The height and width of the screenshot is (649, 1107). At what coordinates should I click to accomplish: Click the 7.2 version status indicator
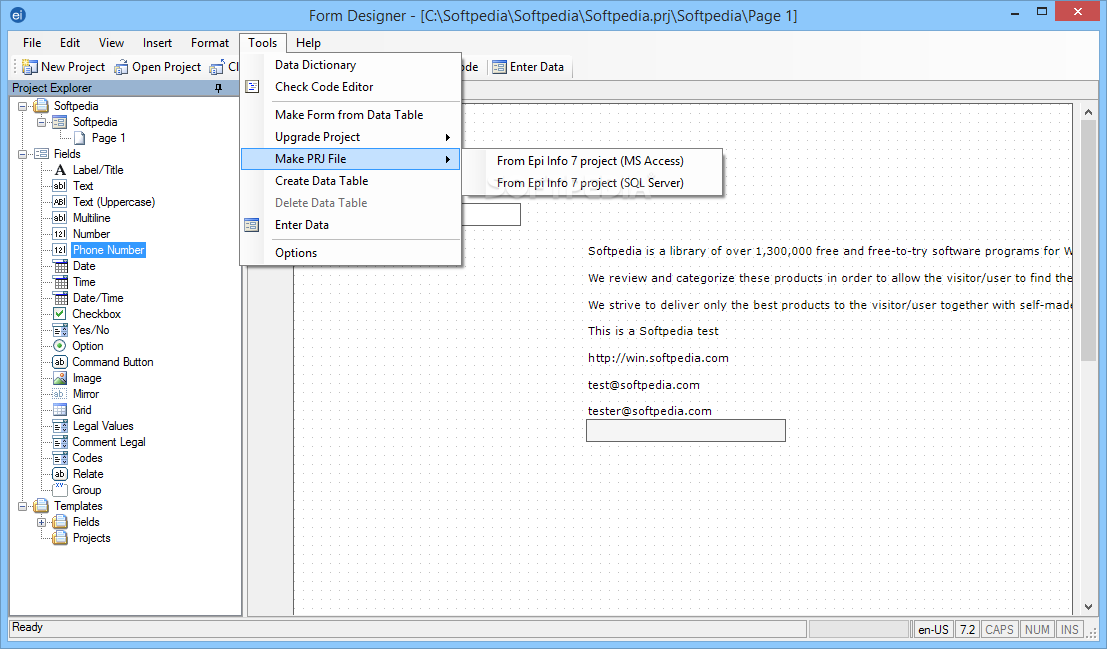[x=967, y=630]
